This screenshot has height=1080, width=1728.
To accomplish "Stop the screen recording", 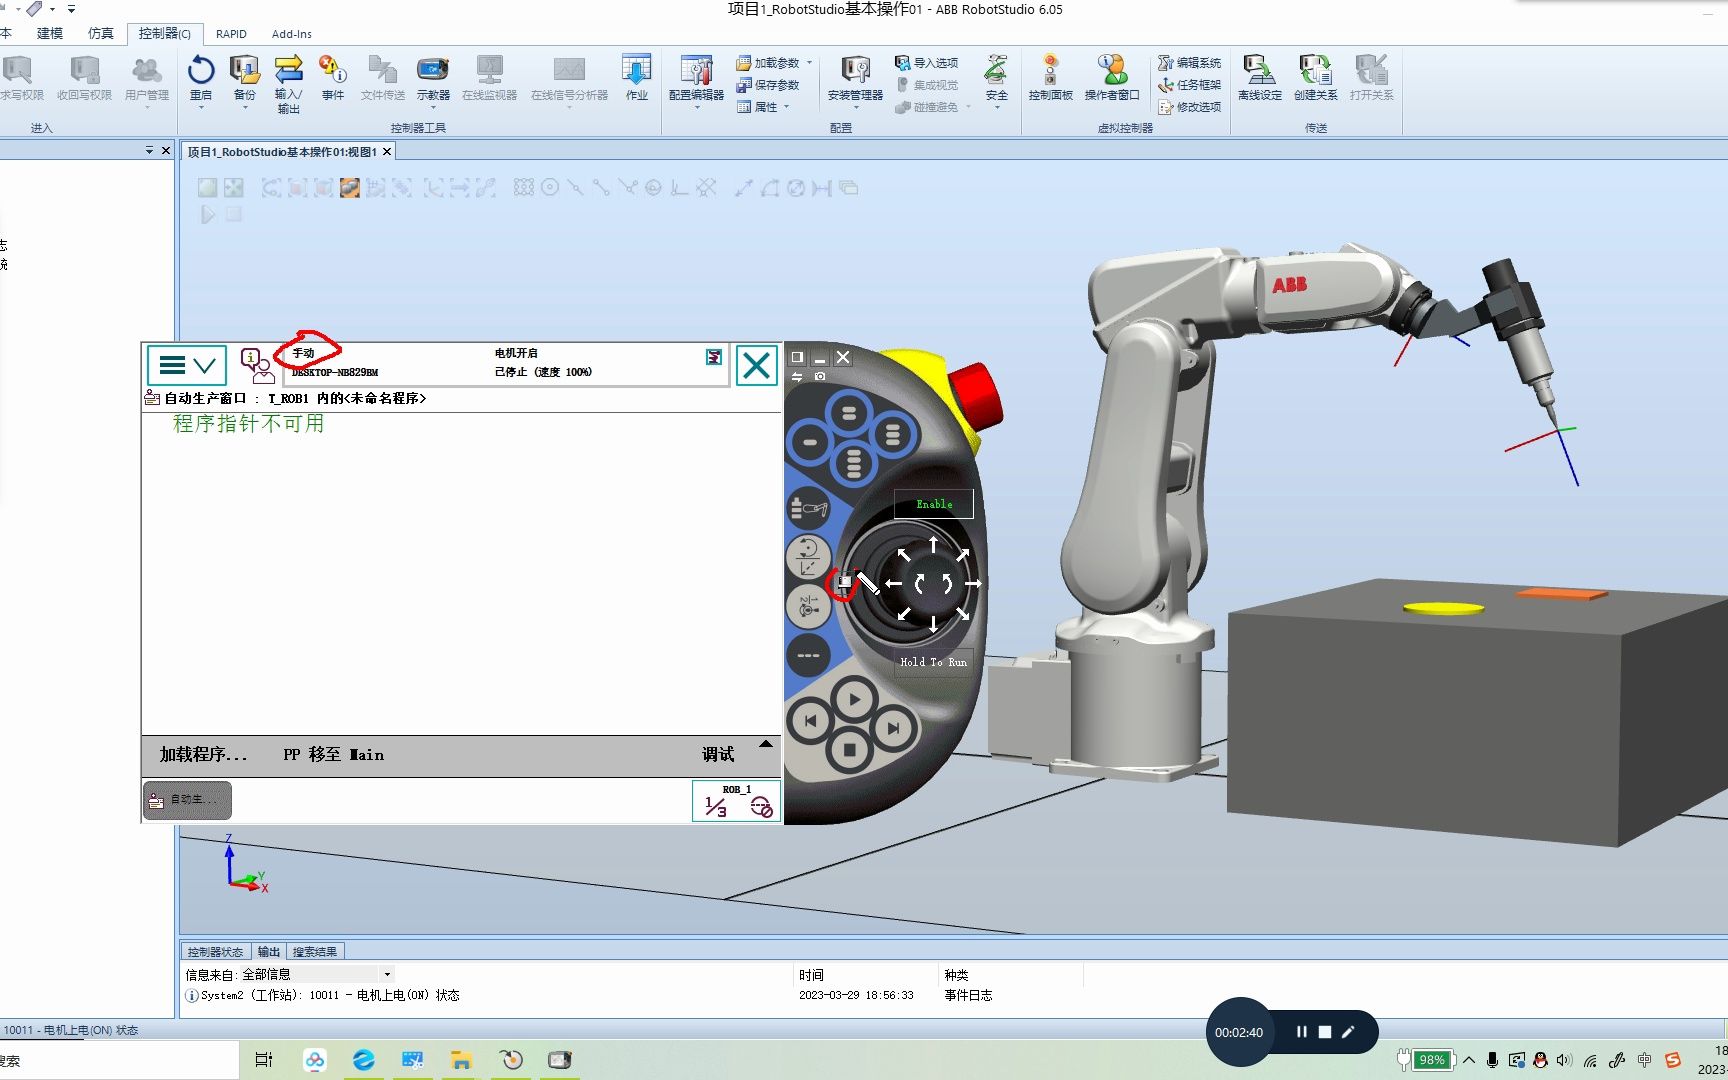I will pos(1324,1032).
